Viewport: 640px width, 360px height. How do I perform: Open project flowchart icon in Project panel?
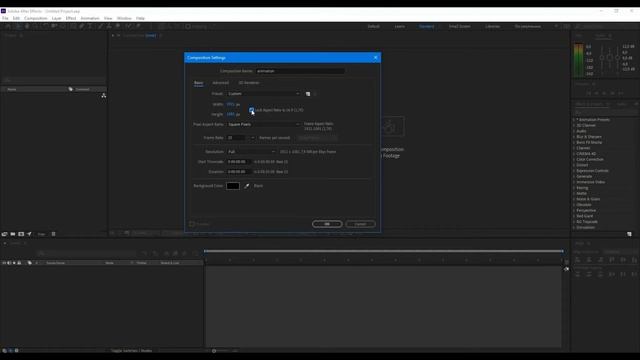104,96
